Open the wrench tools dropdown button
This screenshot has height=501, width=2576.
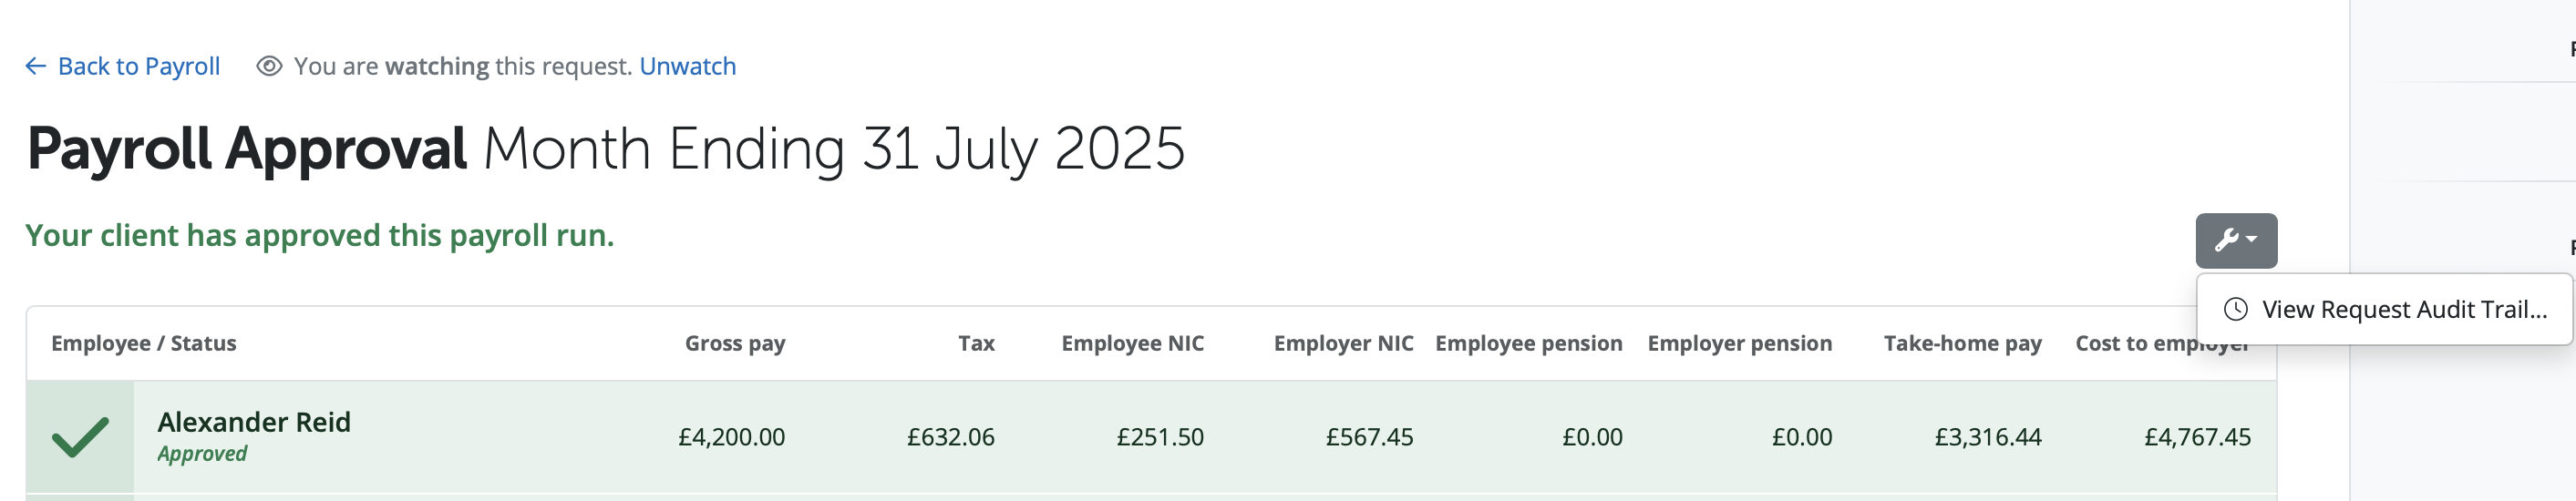[2236, 240]
